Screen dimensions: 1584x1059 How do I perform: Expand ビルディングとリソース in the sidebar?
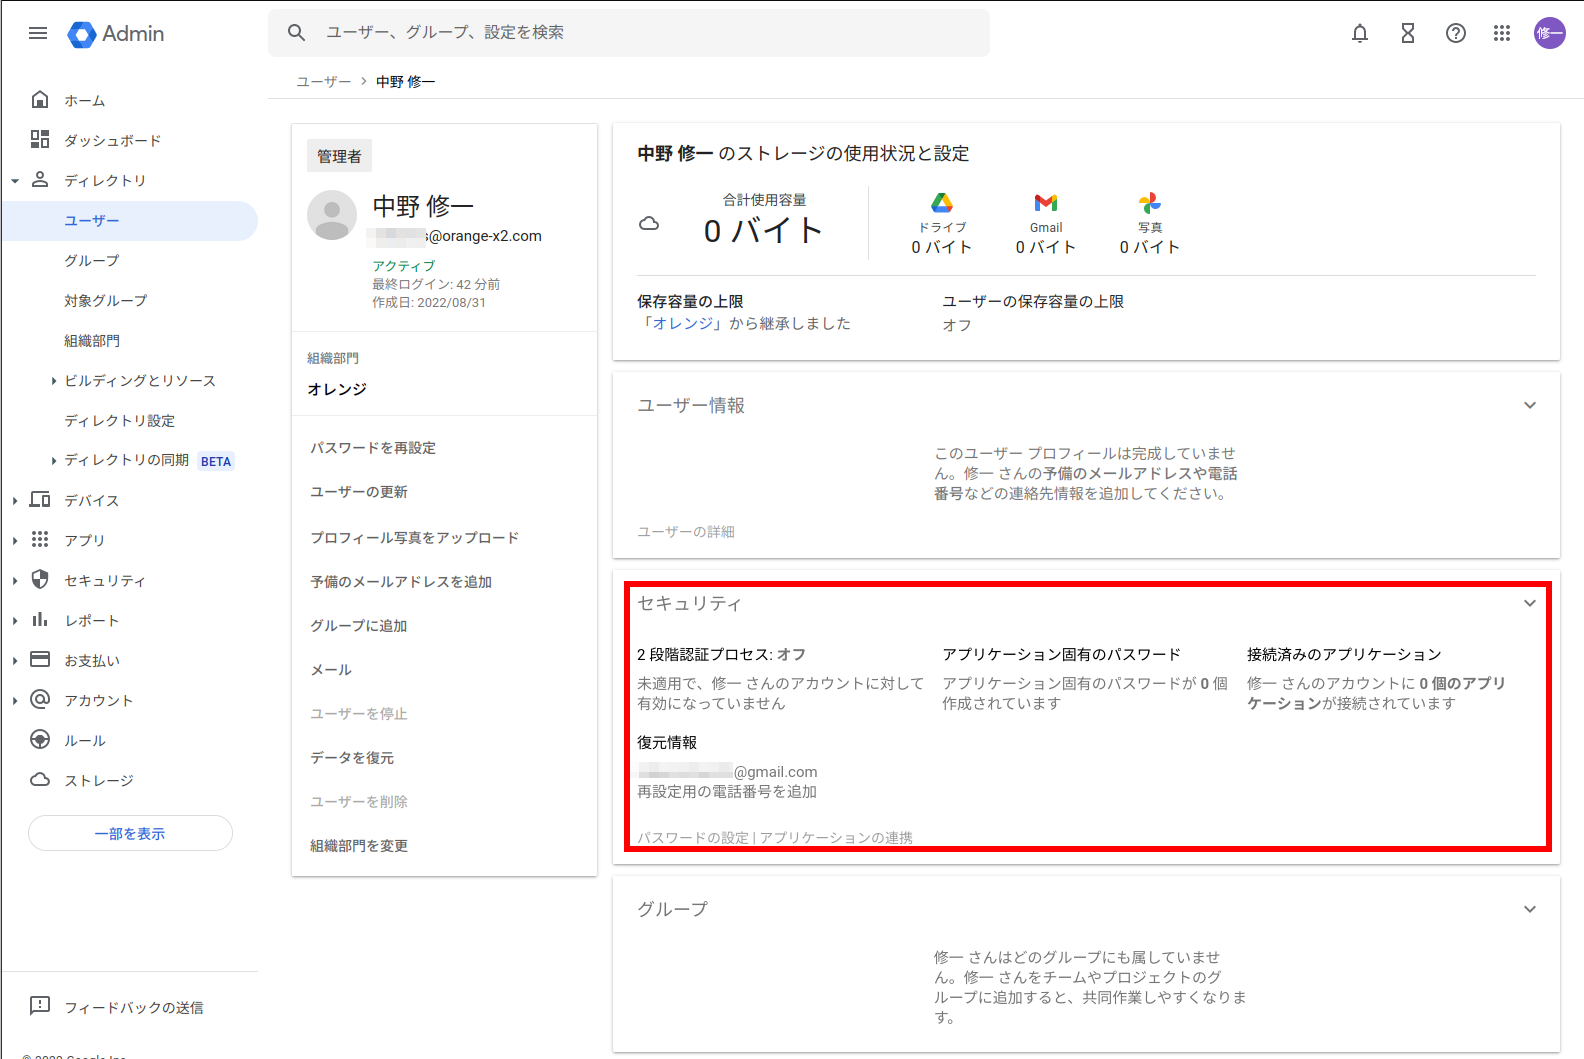pyautogui.click(x=54, y=381)
